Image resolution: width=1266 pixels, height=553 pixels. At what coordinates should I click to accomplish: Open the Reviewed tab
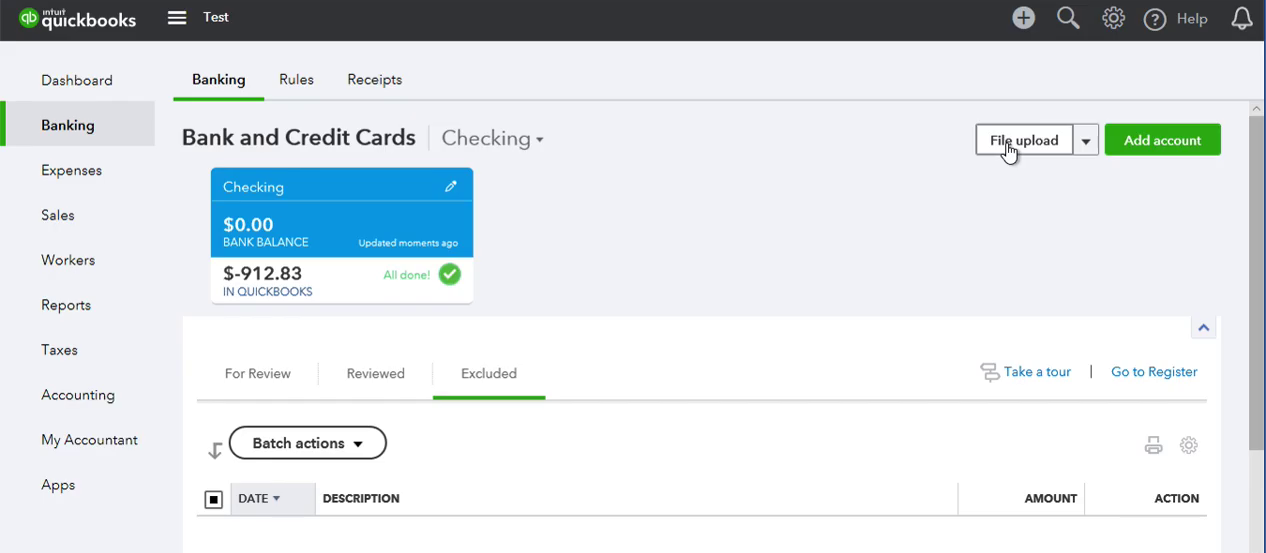tap(375, 373)
